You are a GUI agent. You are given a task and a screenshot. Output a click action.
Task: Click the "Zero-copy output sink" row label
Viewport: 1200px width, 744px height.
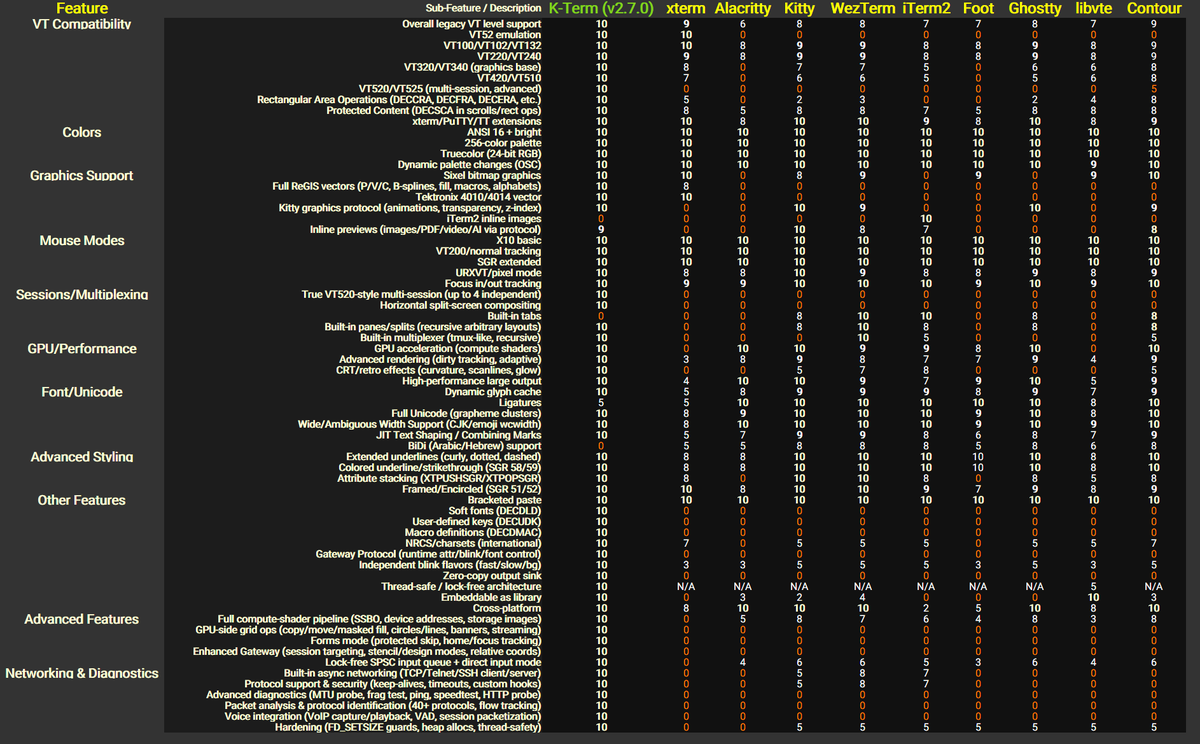tap(492, 576)
